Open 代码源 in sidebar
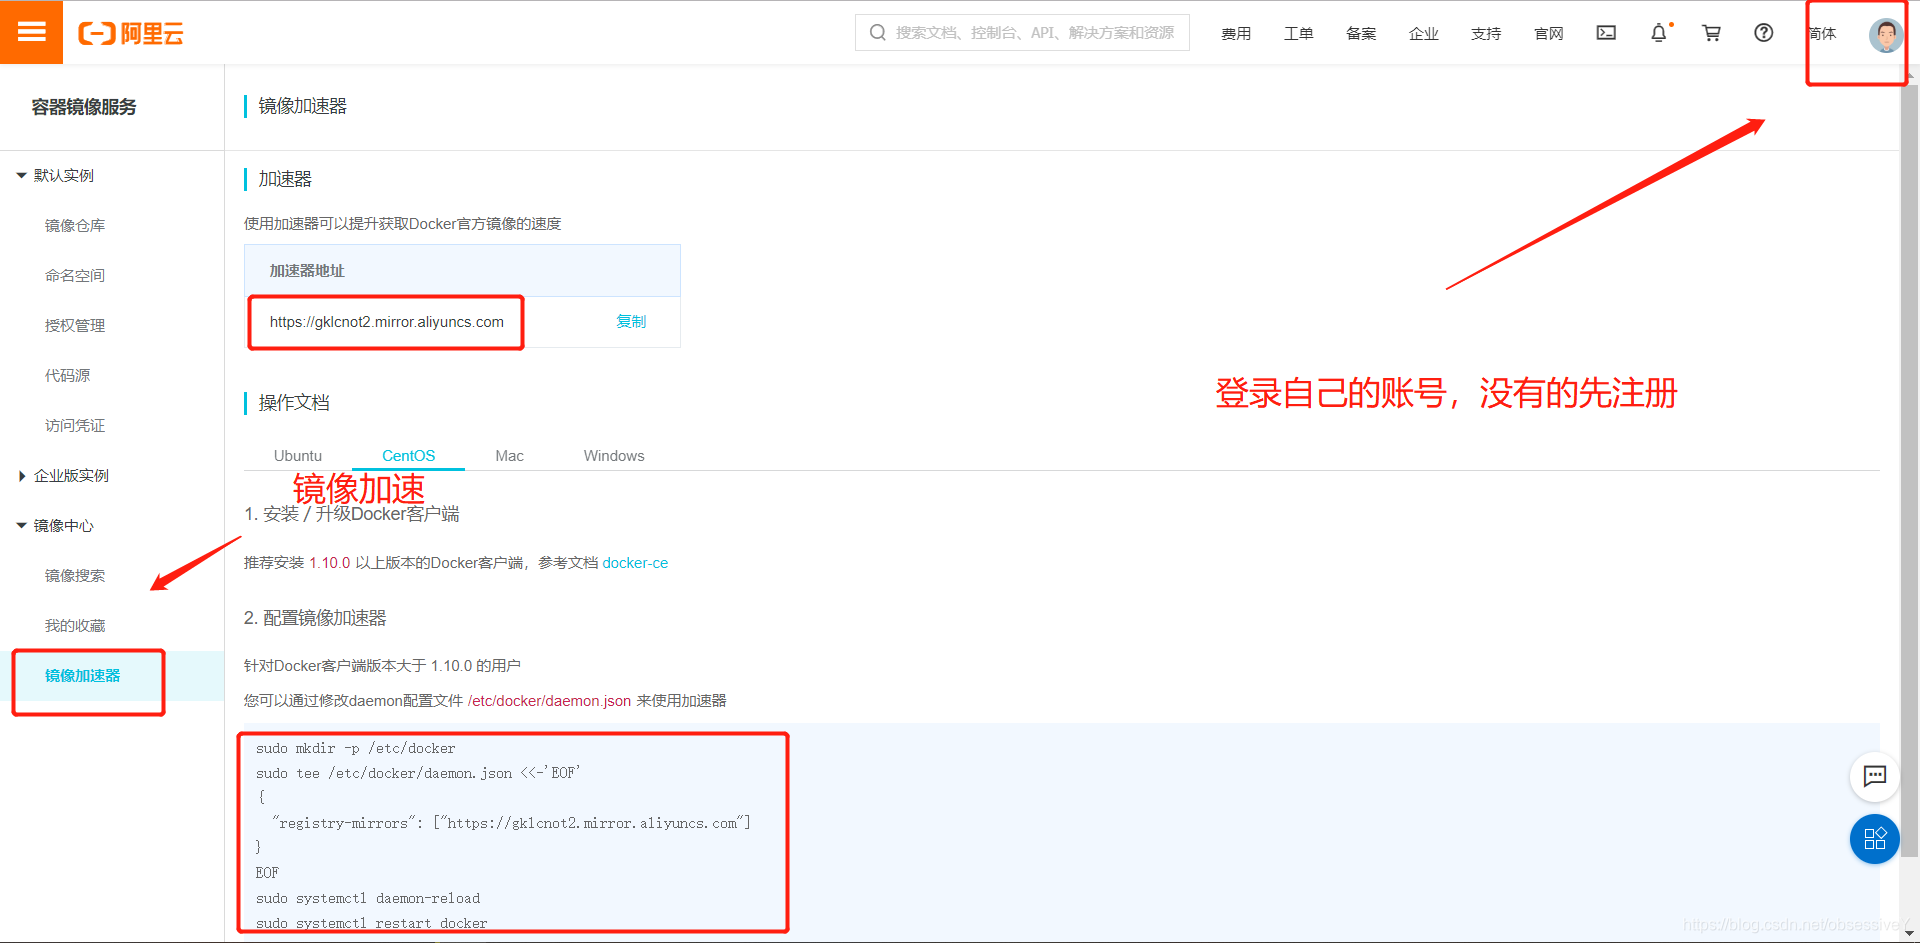 67,376
